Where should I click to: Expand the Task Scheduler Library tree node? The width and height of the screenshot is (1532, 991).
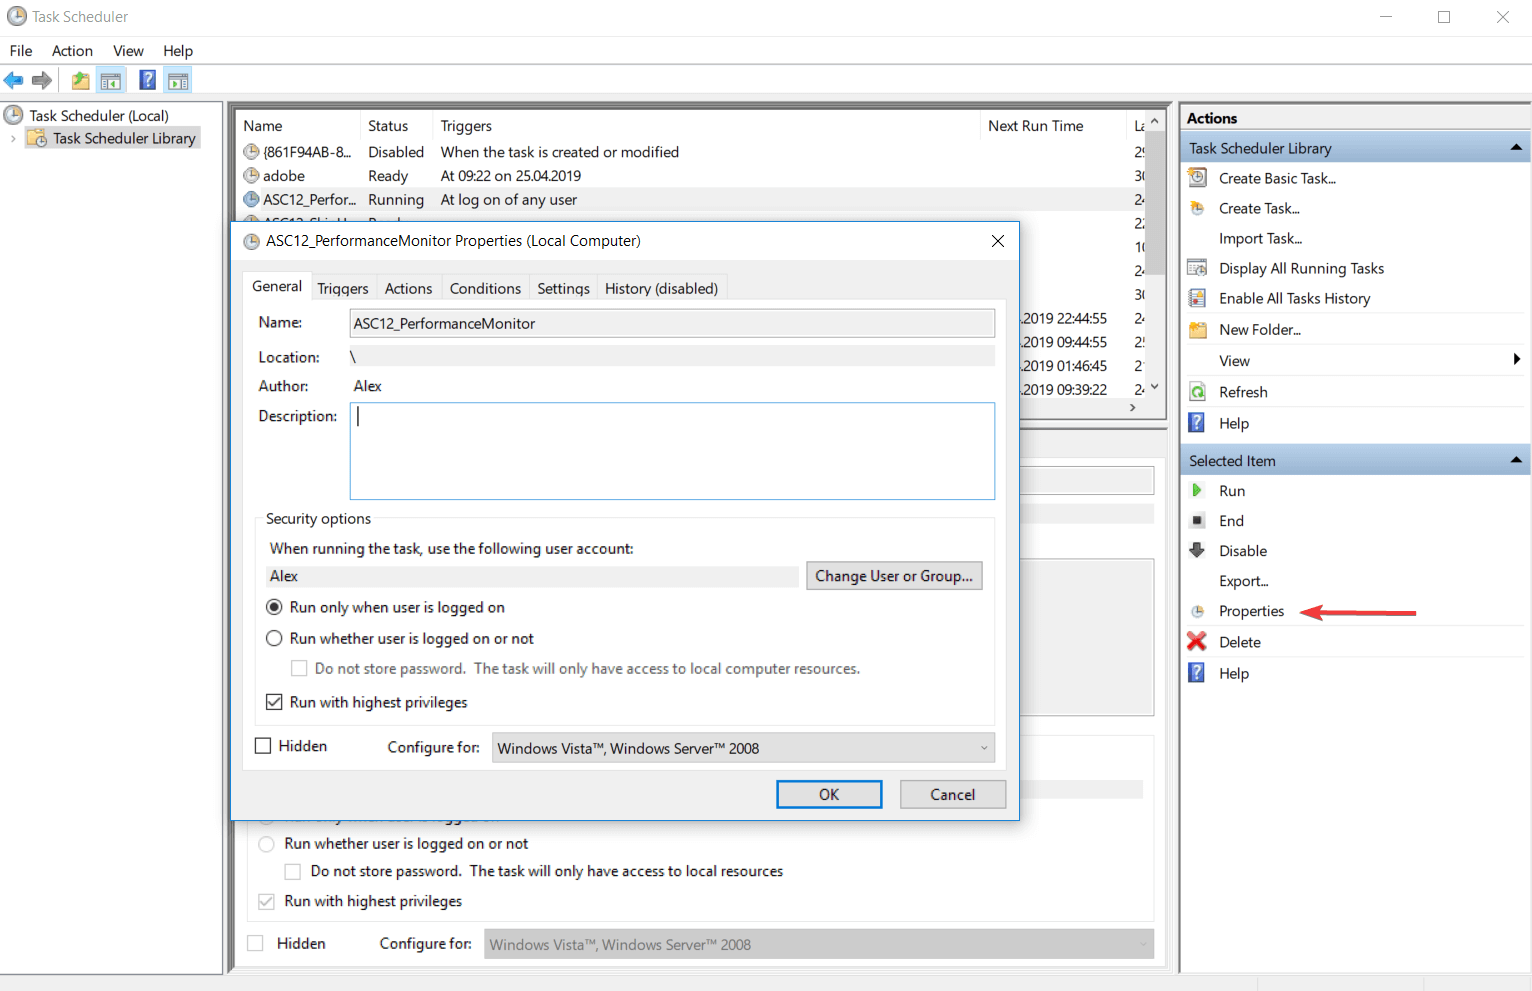[12, 138]
